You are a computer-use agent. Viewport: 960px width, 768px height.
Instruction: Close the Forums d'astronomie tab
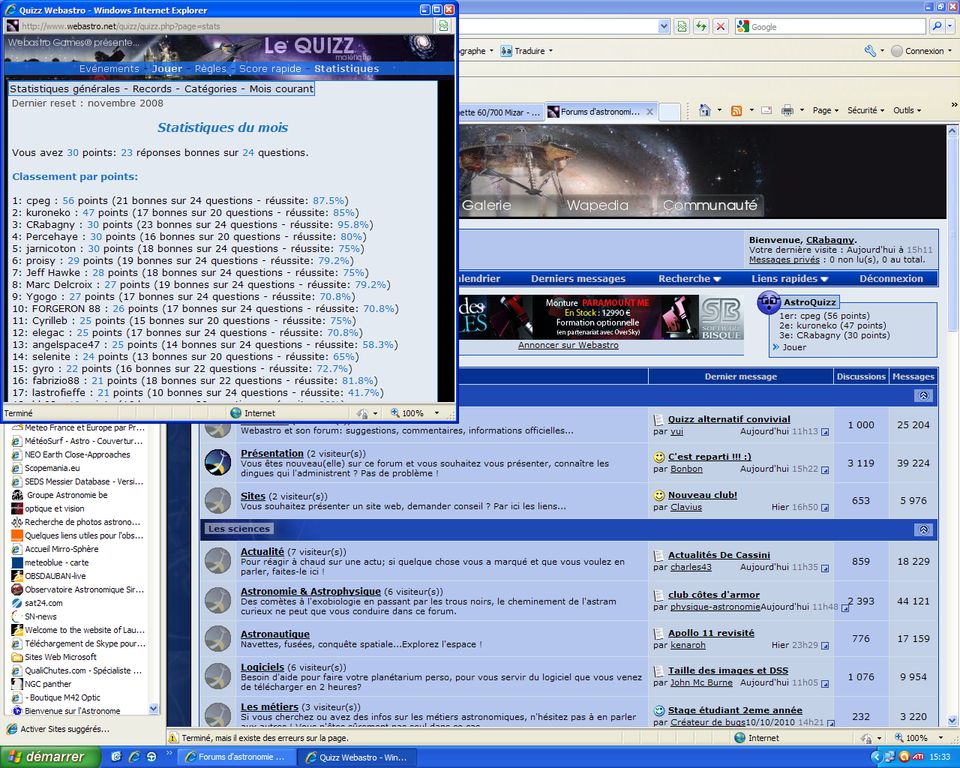650,111
